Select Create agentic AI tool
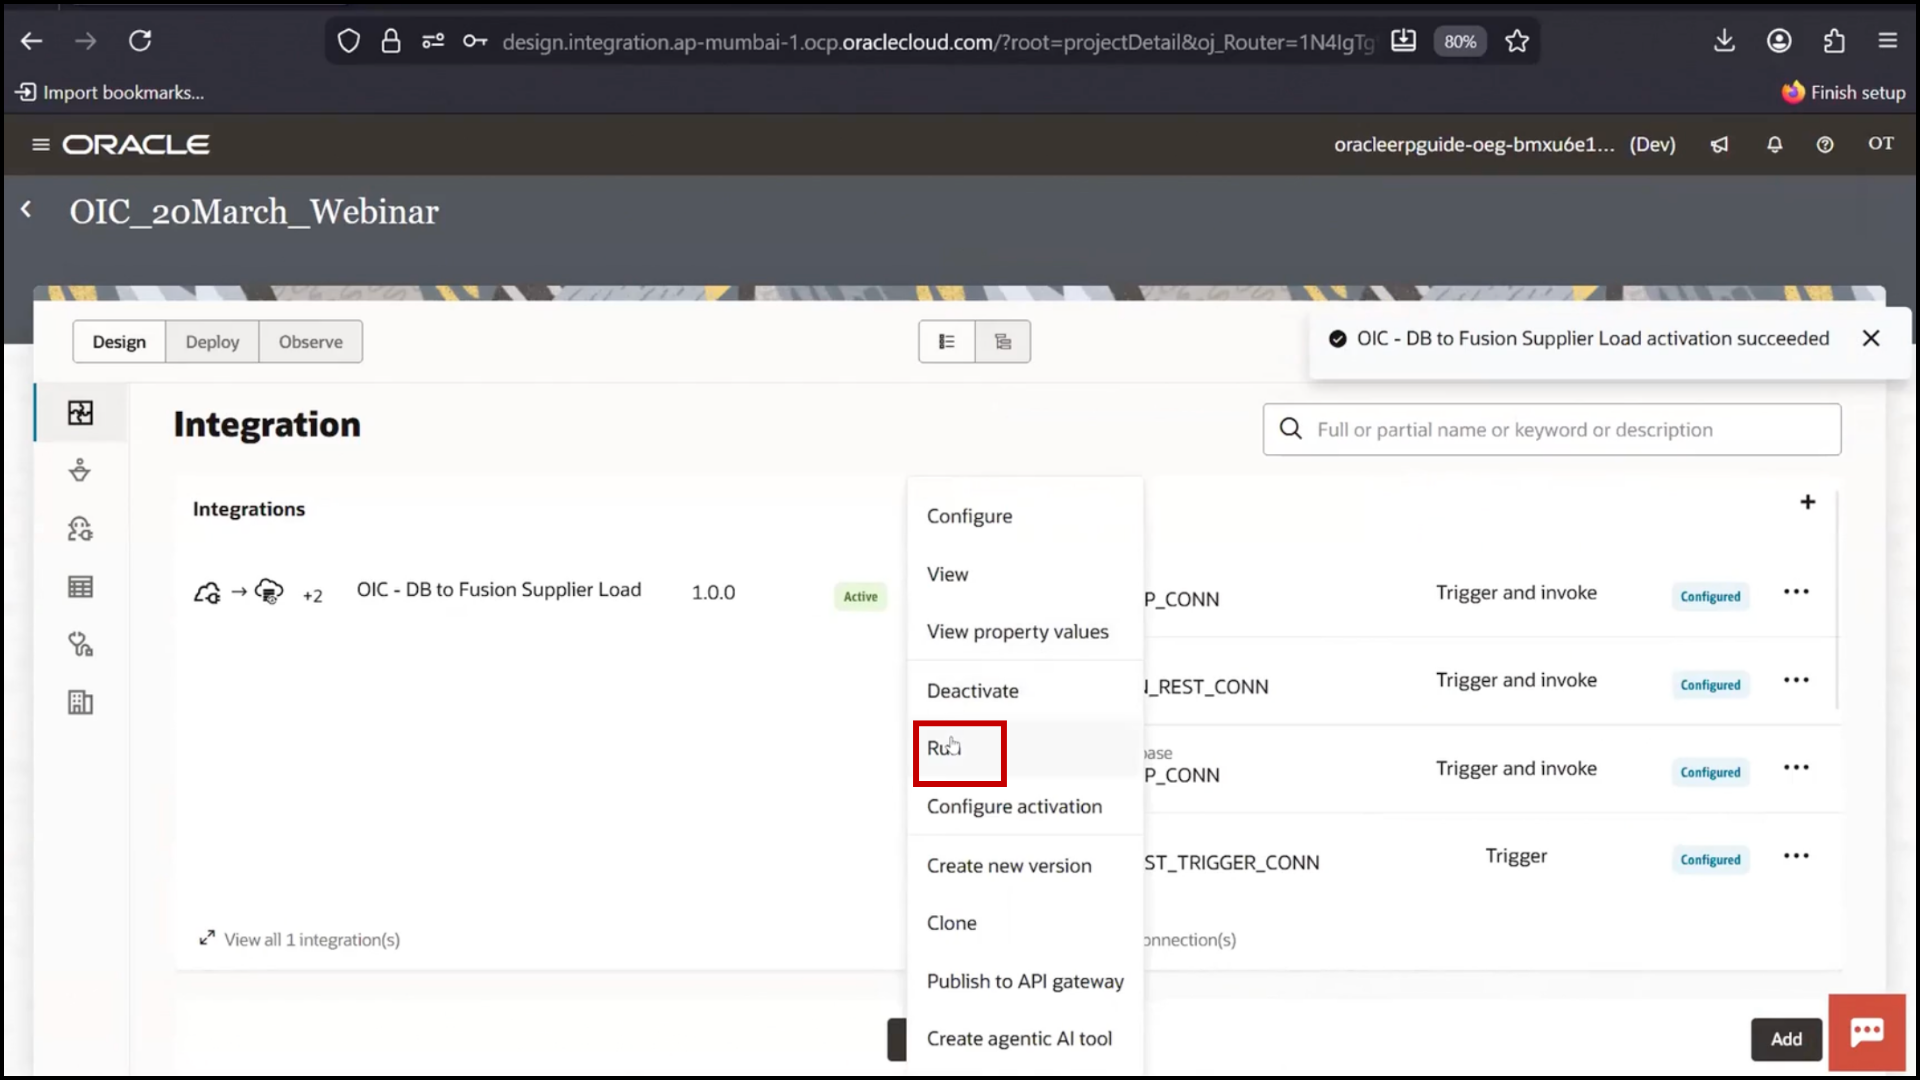Screen dimensions: 1920x1080 coord(1025,1039)
